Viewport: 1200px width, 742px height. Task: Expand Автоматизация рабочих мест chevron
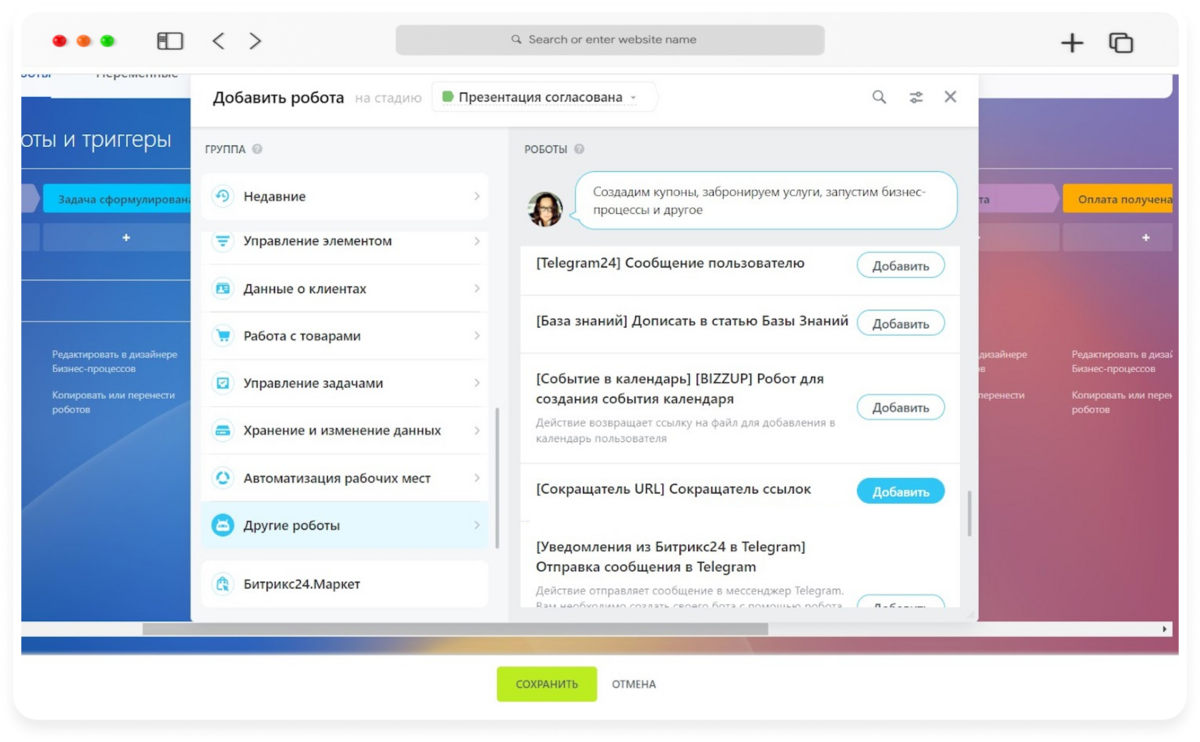pyautogui.click(x=477, y=478)
